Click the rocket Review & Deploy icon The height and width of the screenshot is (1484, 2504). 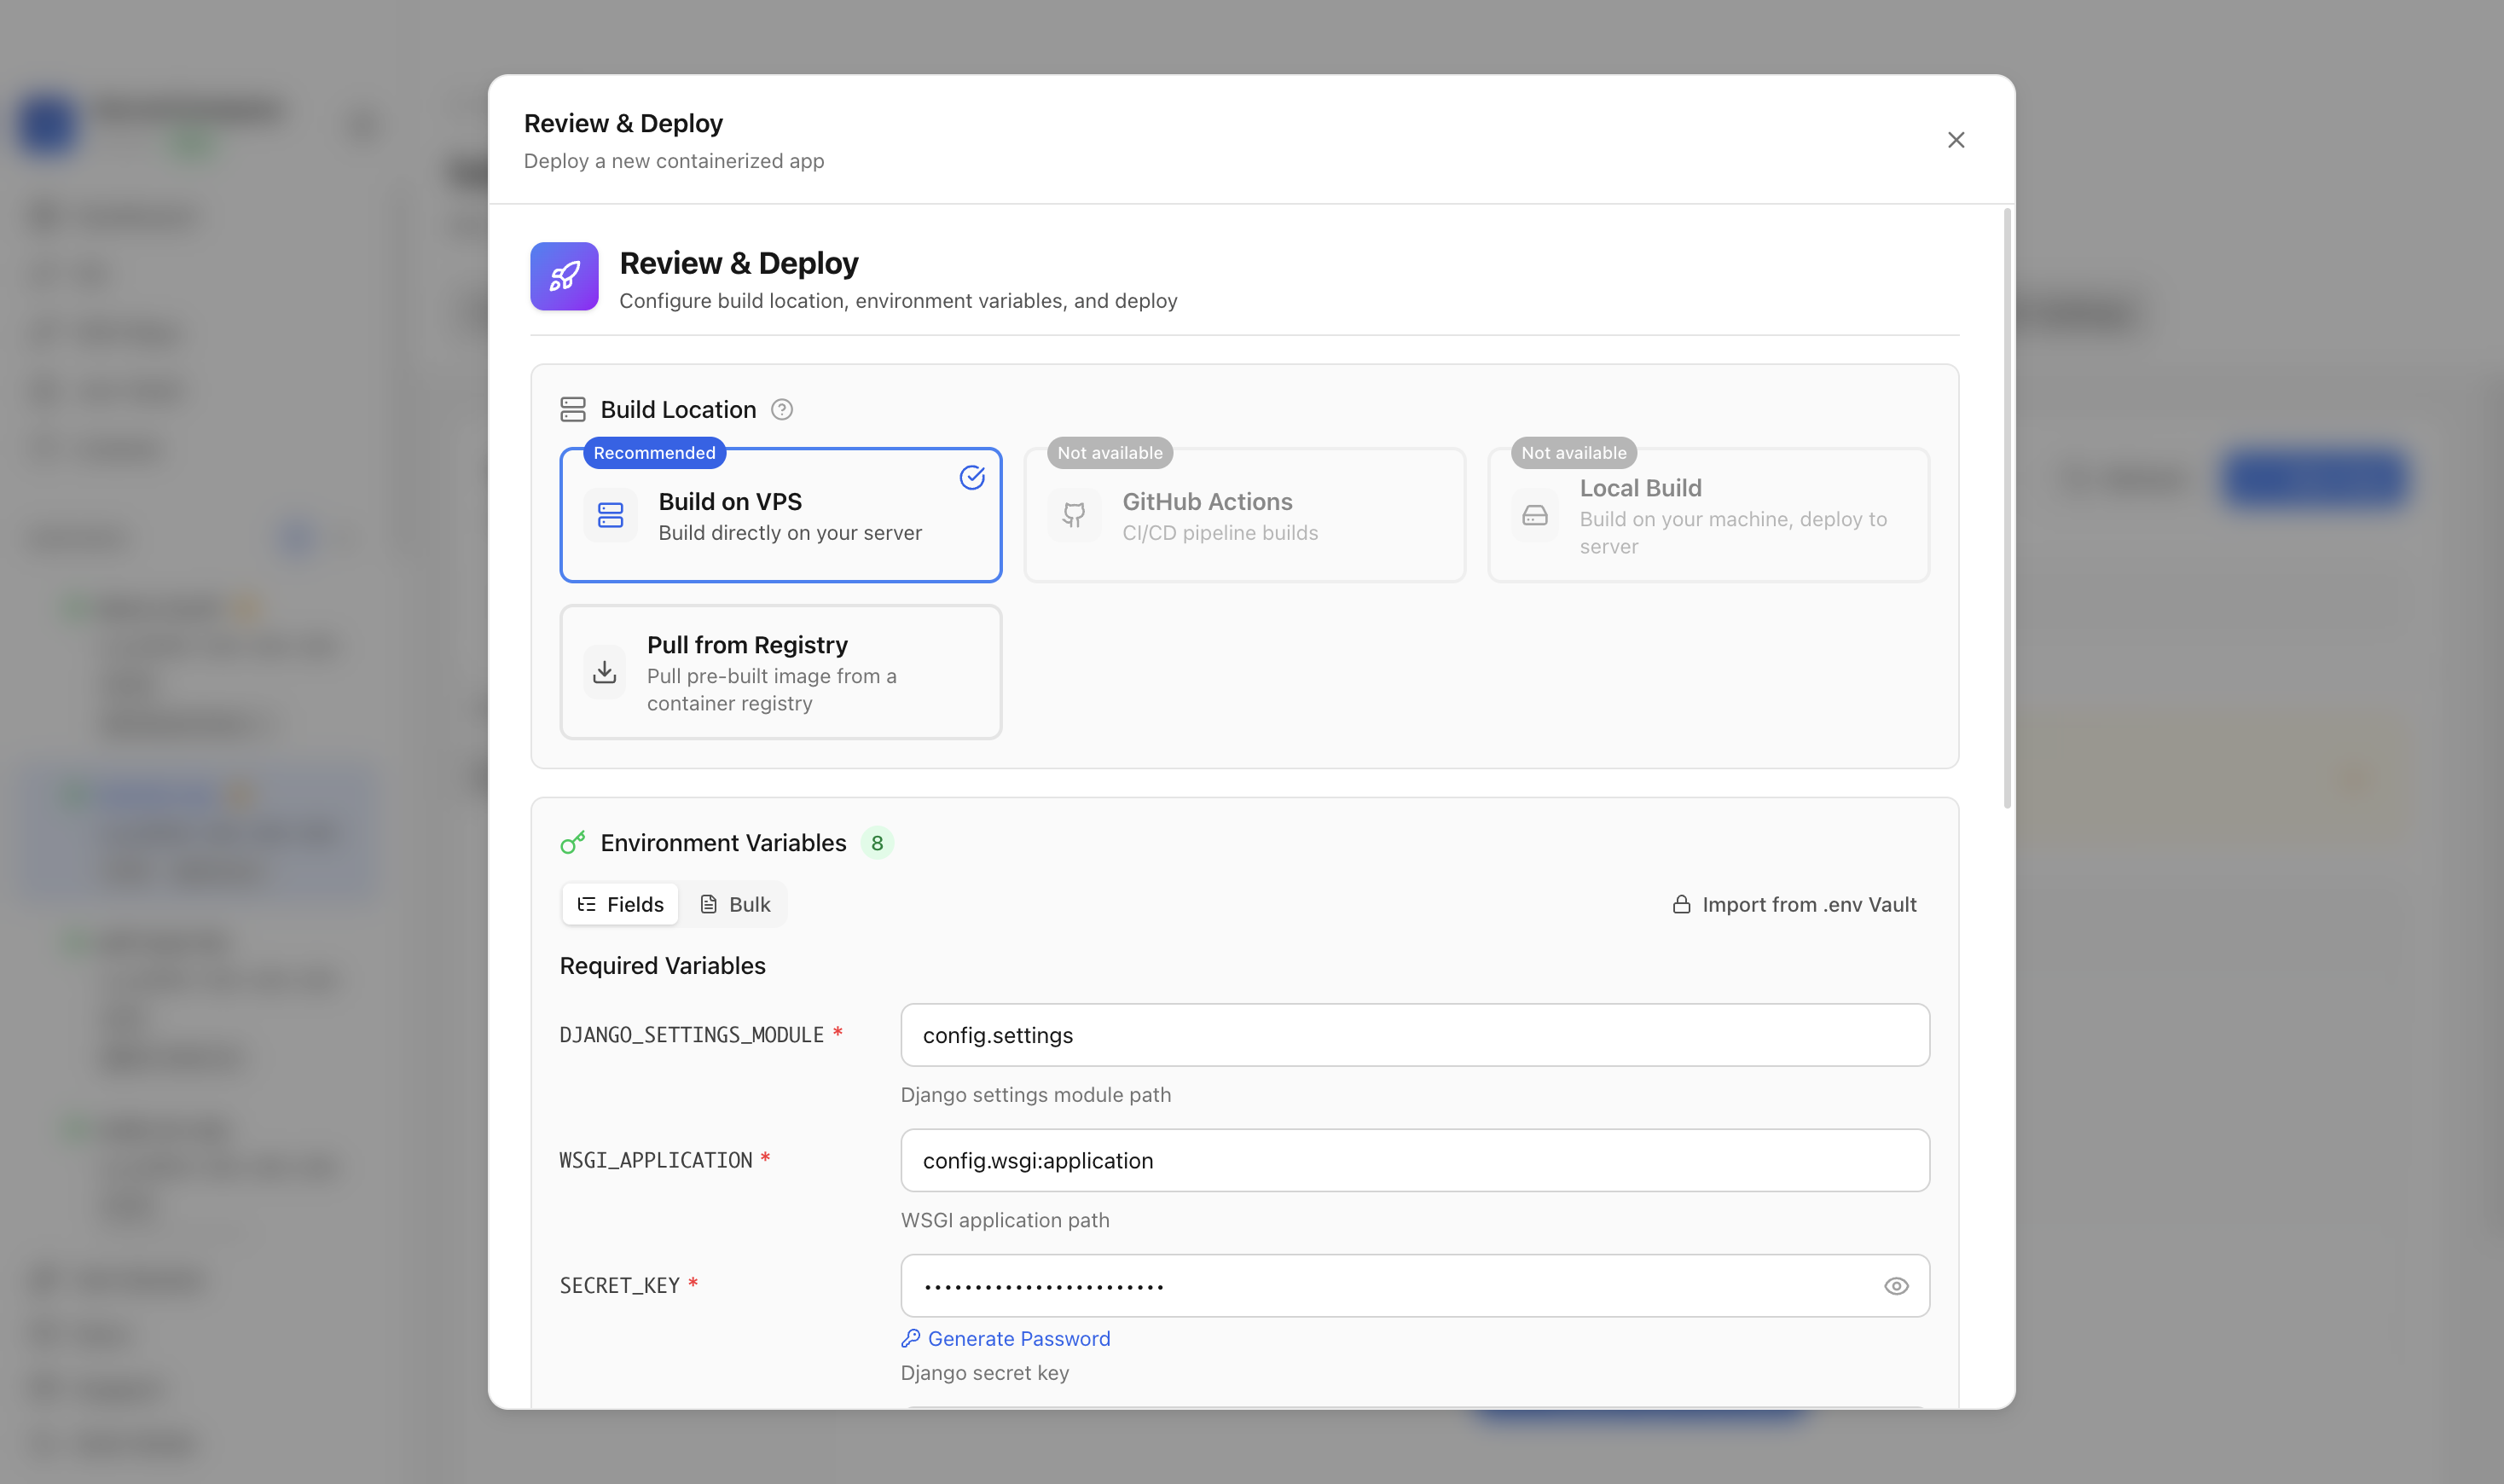point(564,277)
